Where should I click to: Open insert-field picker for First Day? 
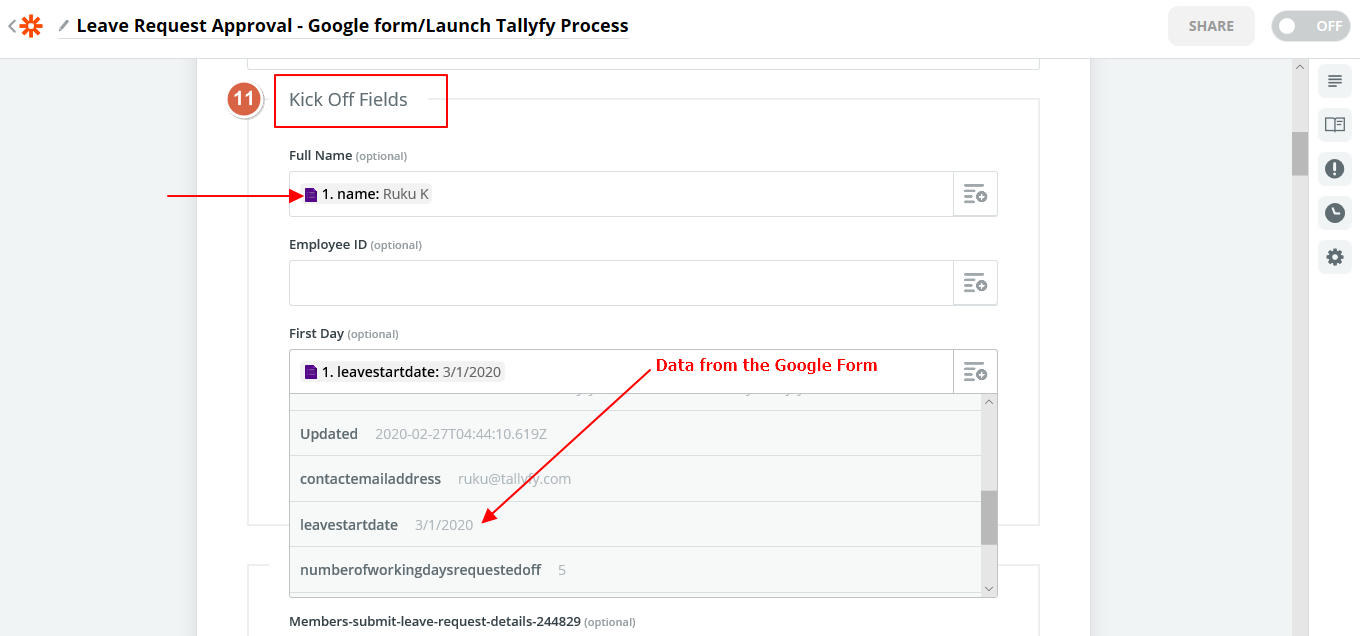pos(975,372)
